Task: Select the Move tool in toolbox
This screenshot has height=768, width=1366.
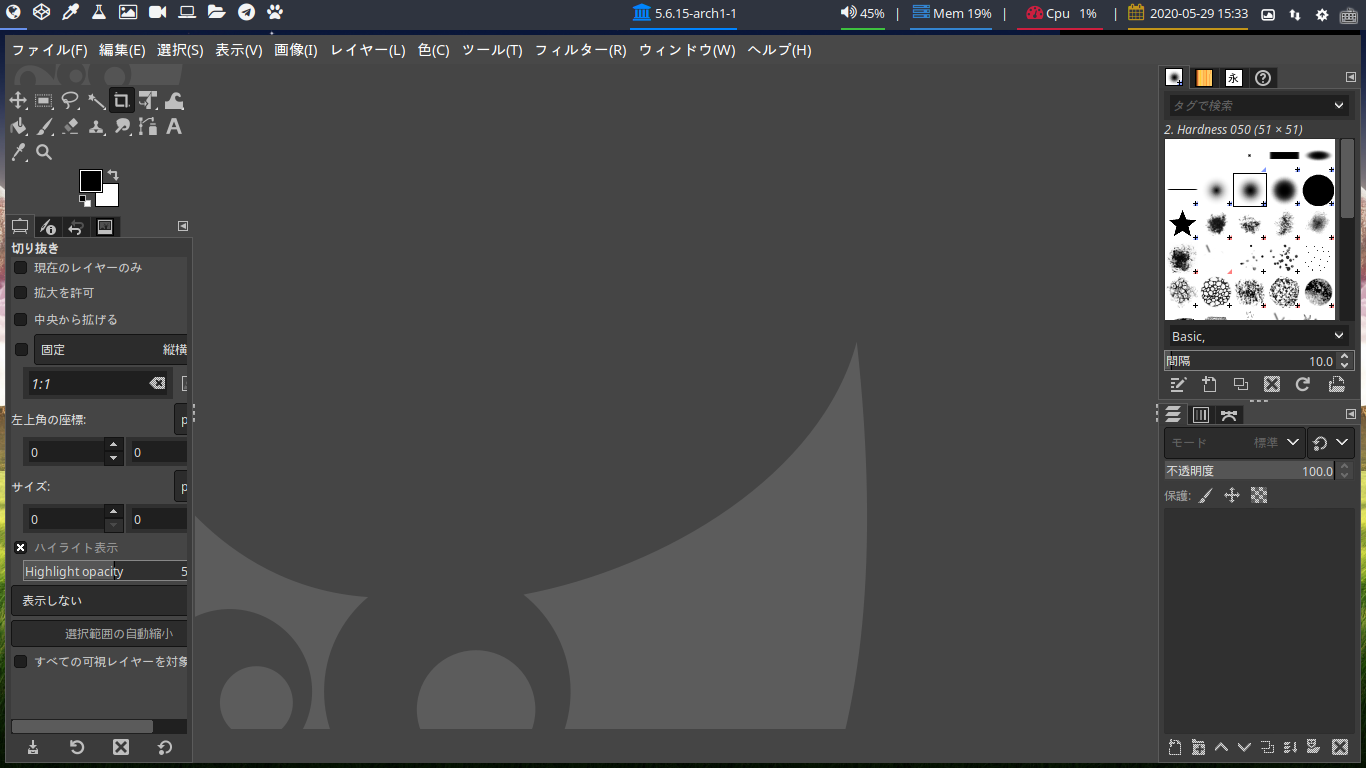Action: (x=18, y=100)
